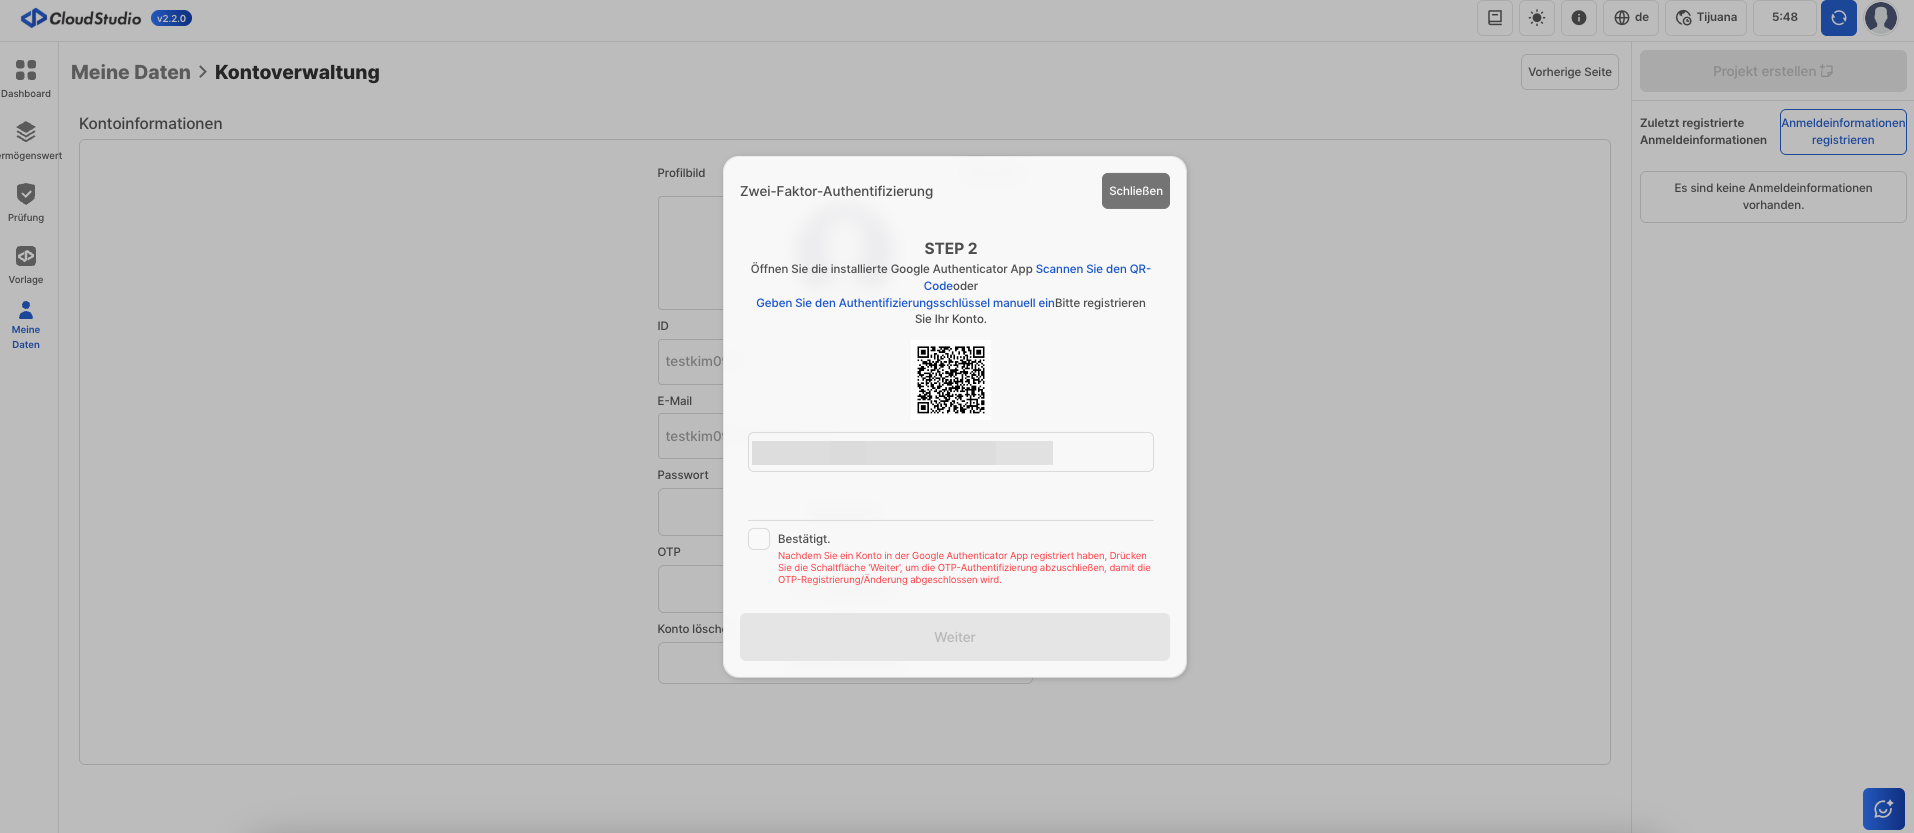Close the two-factor dialog with Schließen
The image size is (1914, 833).
[x=1135, y=191]
